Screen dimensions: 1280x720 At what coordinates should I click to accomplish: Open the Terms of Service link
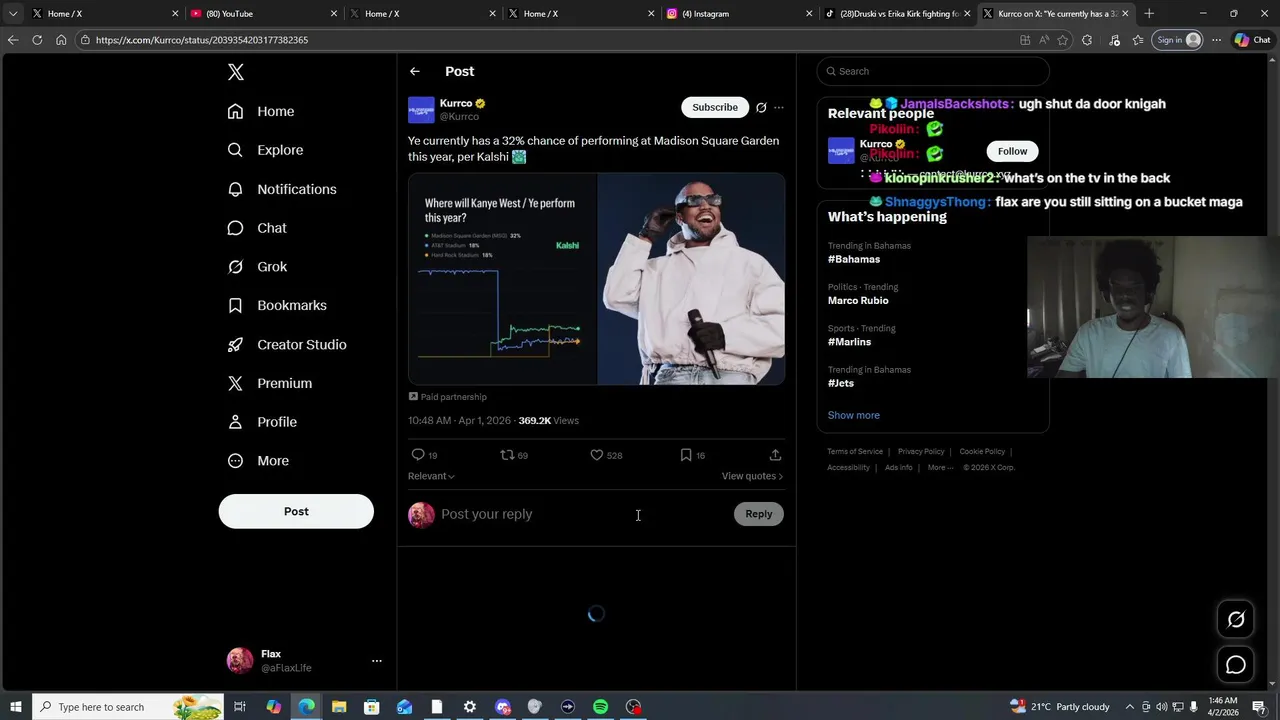click(x=855, y=452)
